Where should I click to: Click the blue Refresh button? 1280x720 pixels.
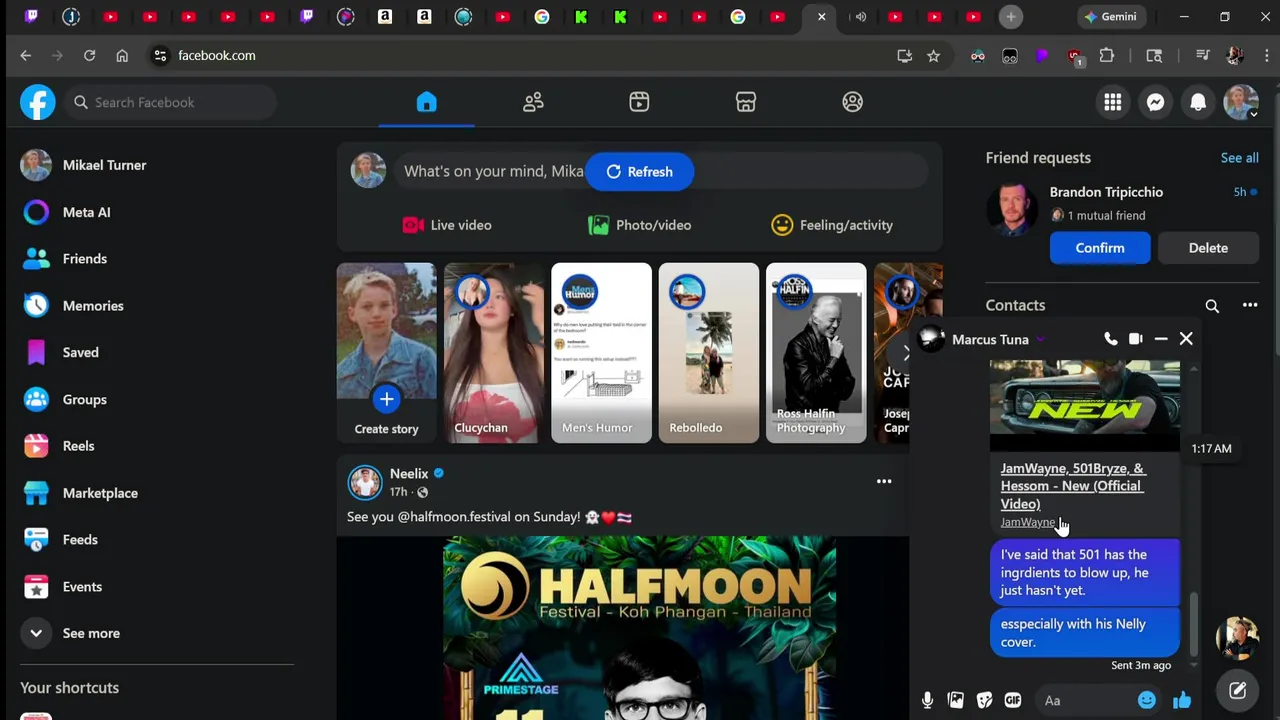point(639,171)
